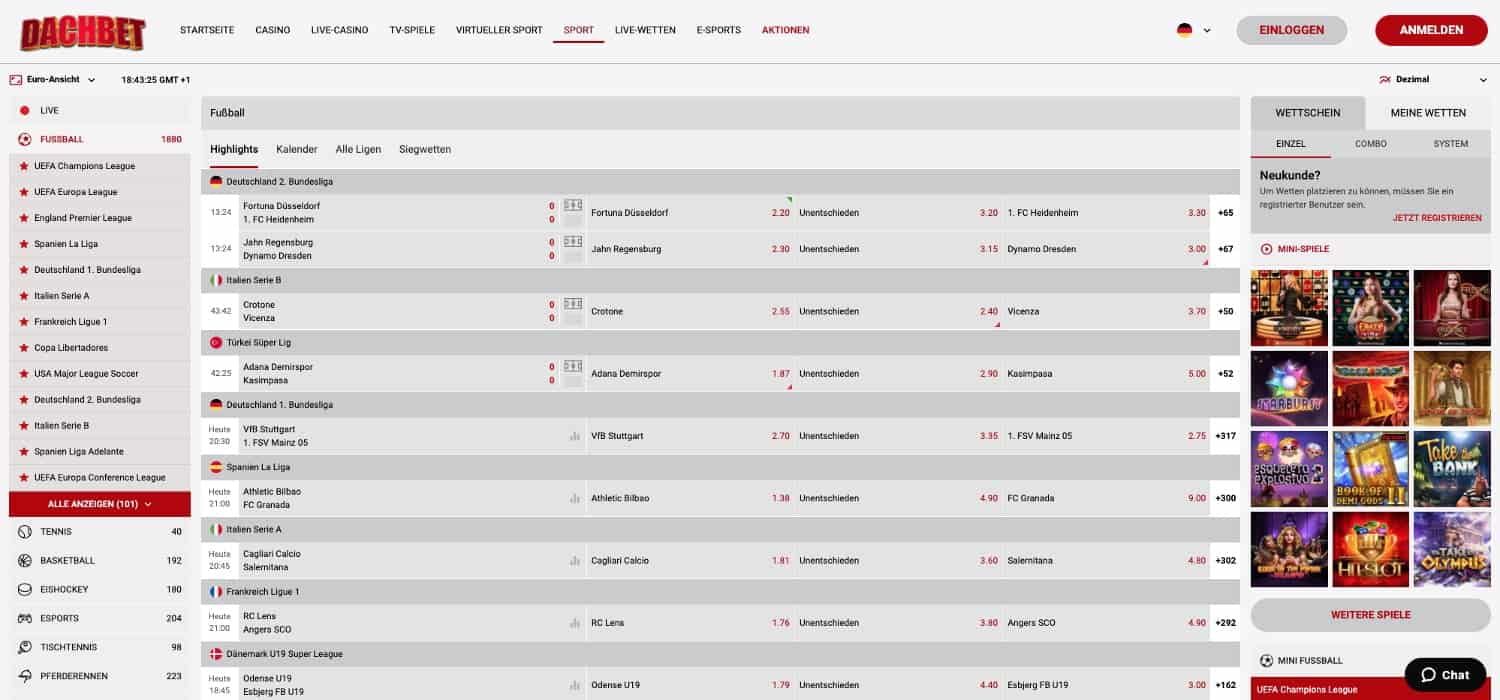The width and height of the screenshot is (1500, 700).
Task: Switch to Meine Wetten tab
Action: [x=1427, y=113]
